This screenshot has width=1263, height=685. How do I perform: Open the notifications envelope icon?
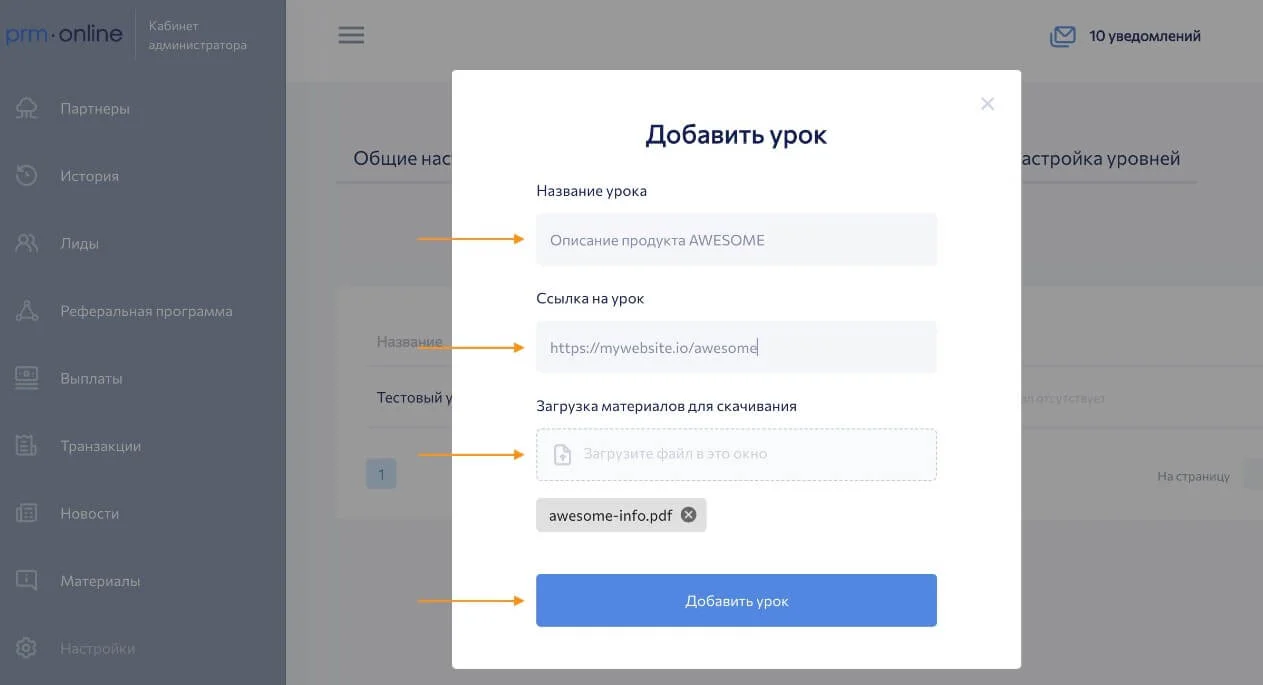[x=1062, y=36]
